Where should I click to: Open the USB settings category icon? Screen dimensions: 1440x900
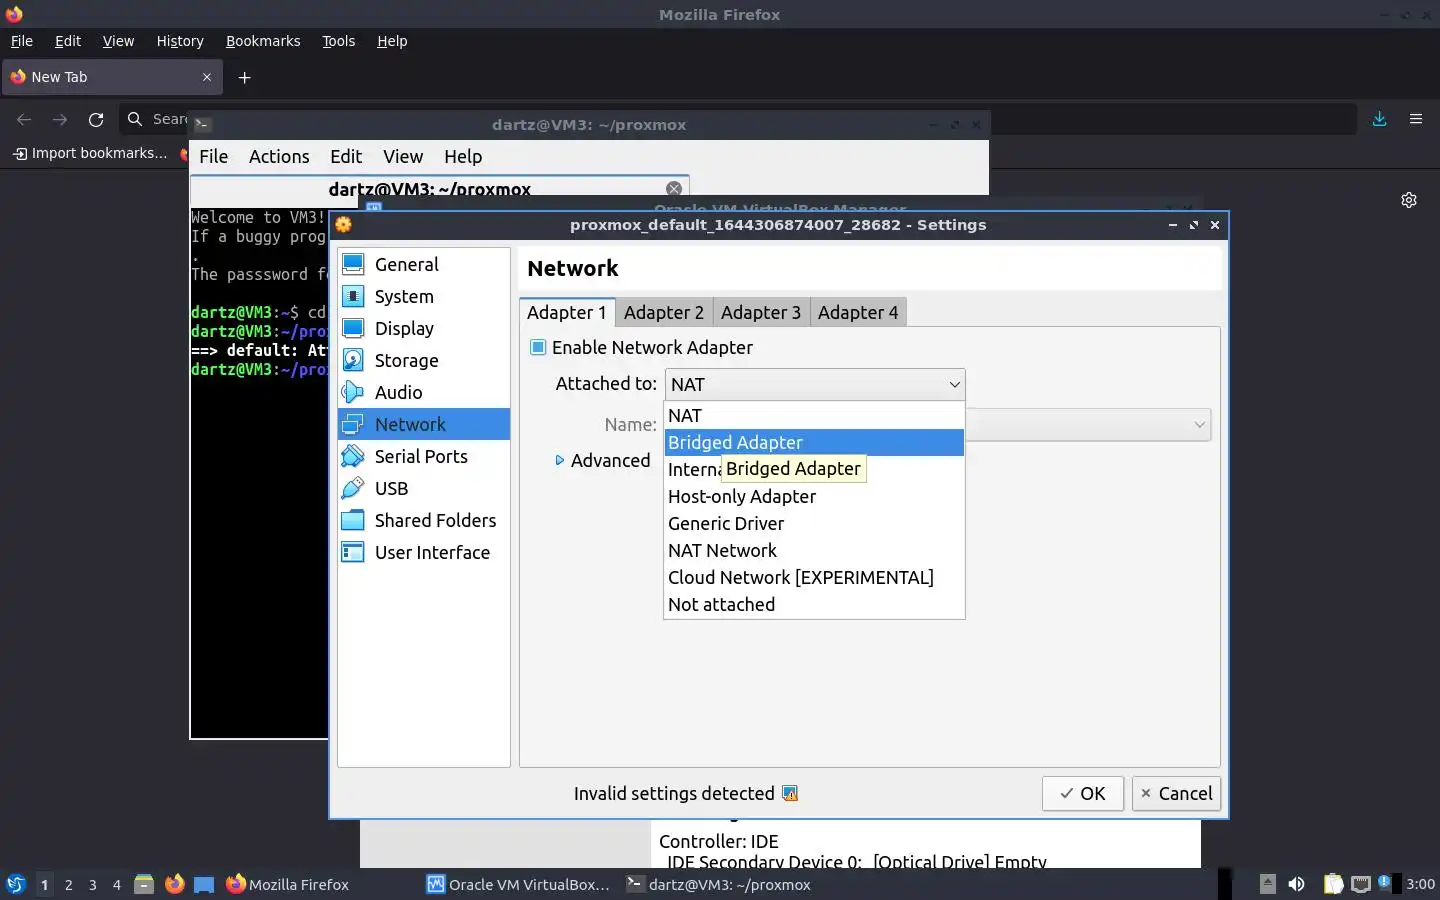click(353, 488)
